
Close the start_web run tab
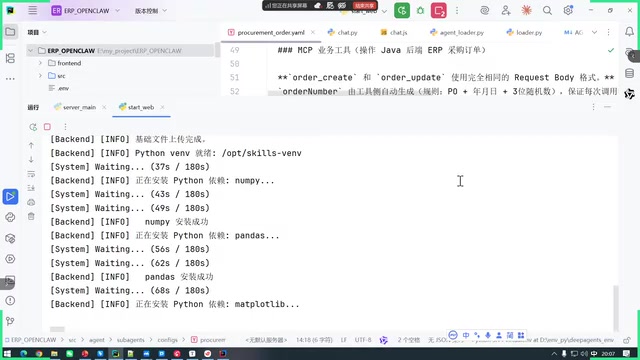coord(162,107)
